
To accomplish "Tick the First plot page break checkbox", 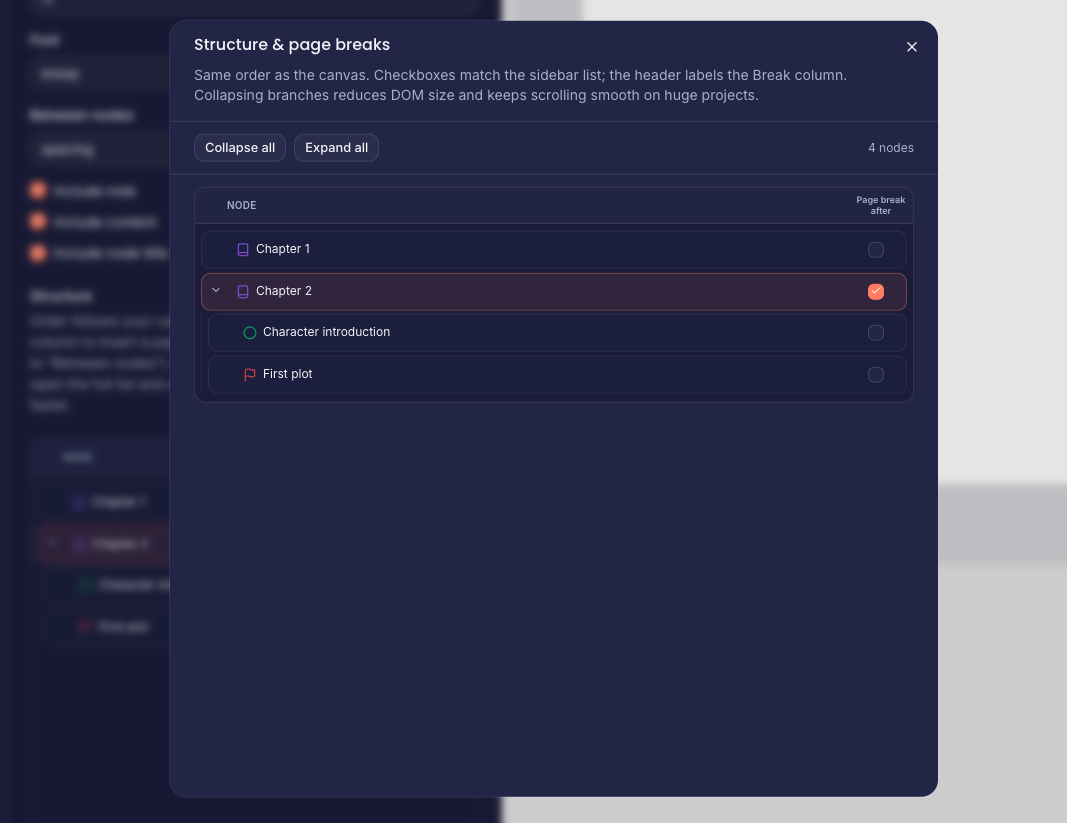I will [876, 375].
